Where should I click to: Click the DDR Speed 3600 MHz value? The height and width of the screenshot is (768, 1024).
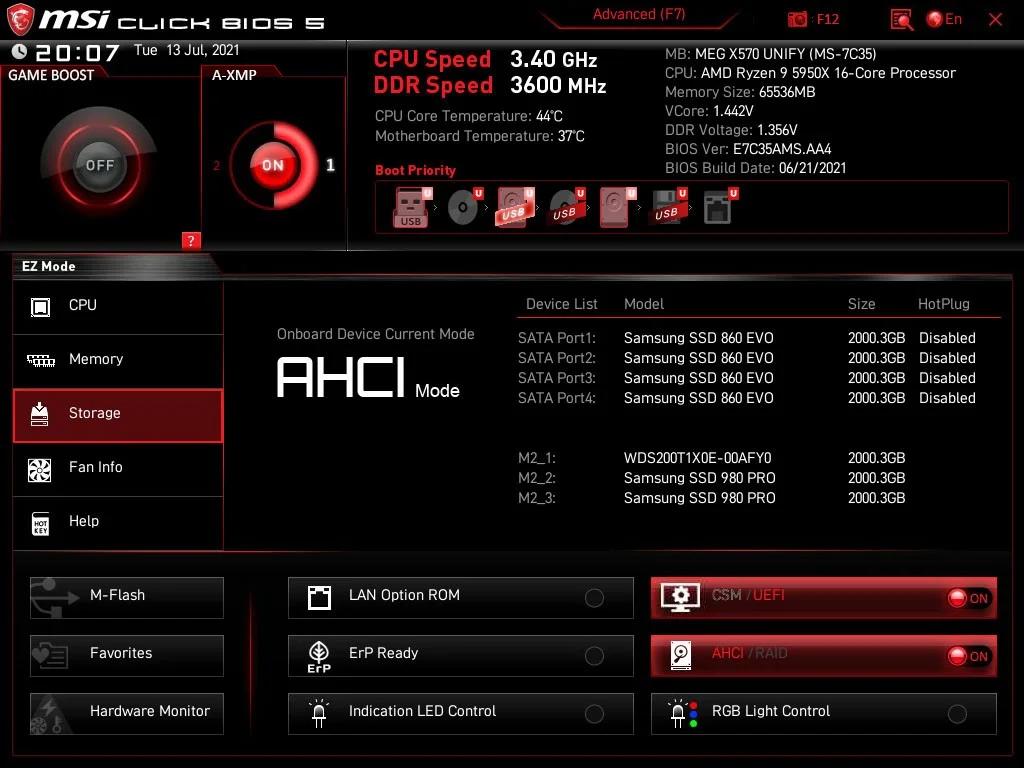pyautogui.click(x=558, y=86)
